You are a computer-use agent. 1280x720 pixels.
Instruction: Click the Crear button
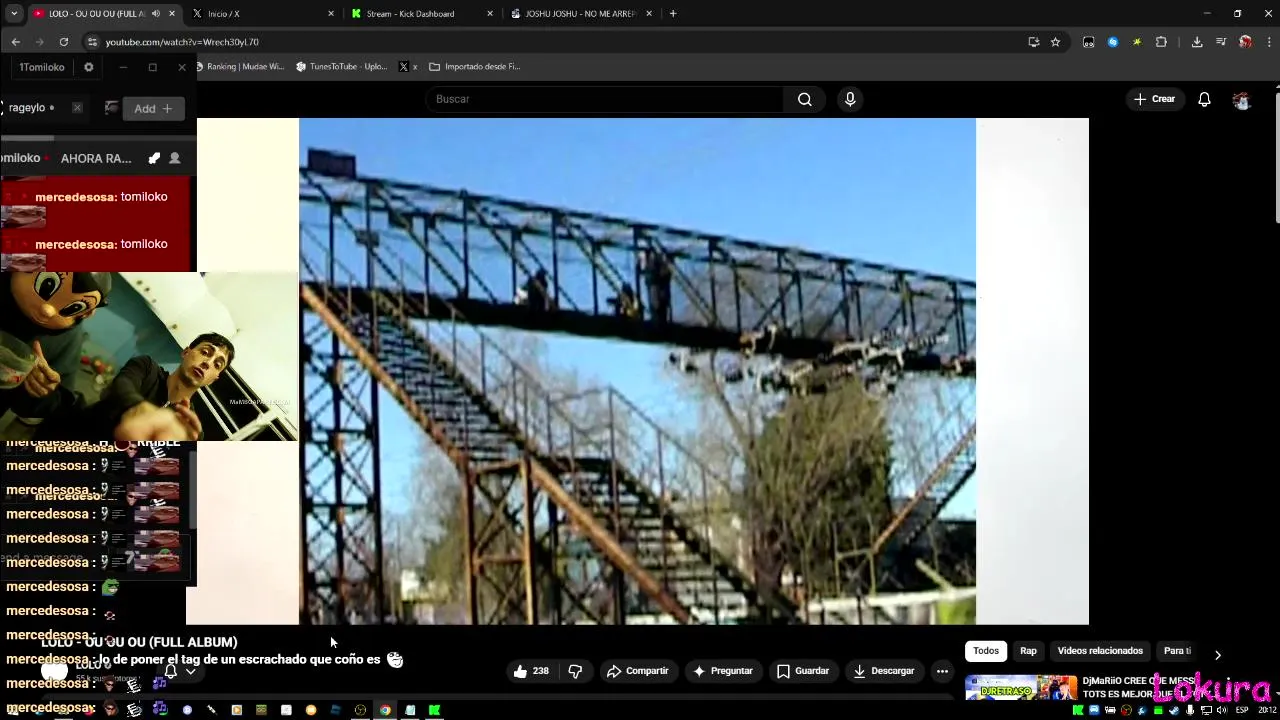coord(1154,99)
